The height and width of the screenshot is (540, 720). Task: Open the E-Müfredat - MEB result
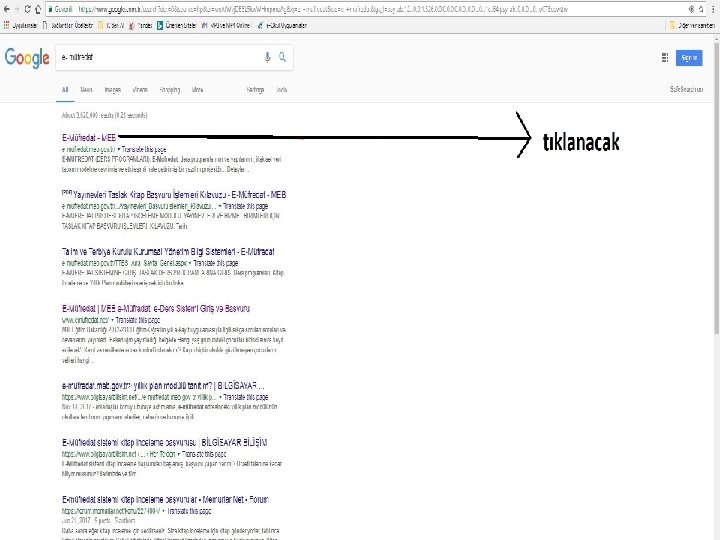[x=89, y=137]
